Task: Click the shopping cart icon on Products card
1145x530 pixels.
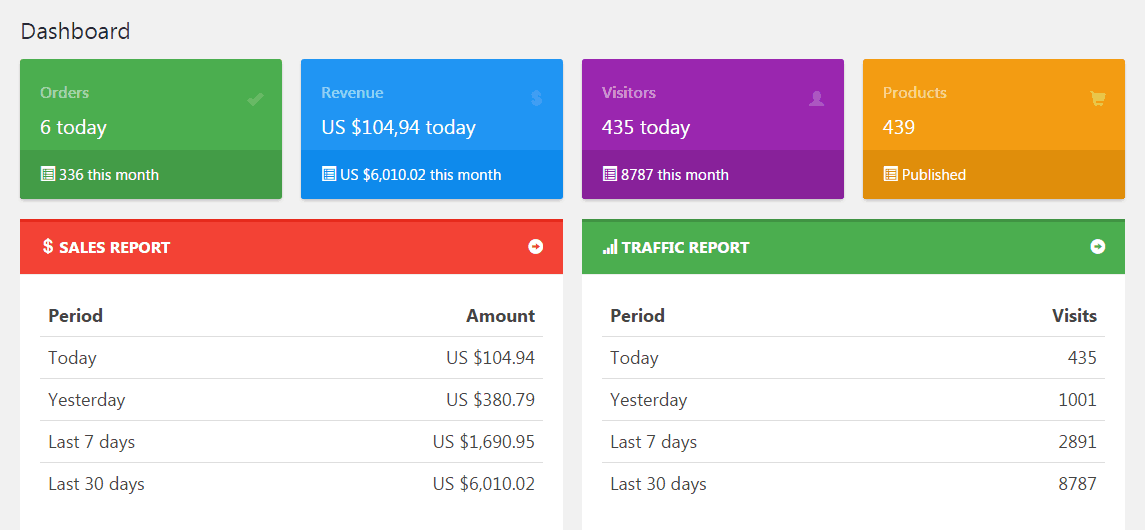Action: tap(1097, 98)
